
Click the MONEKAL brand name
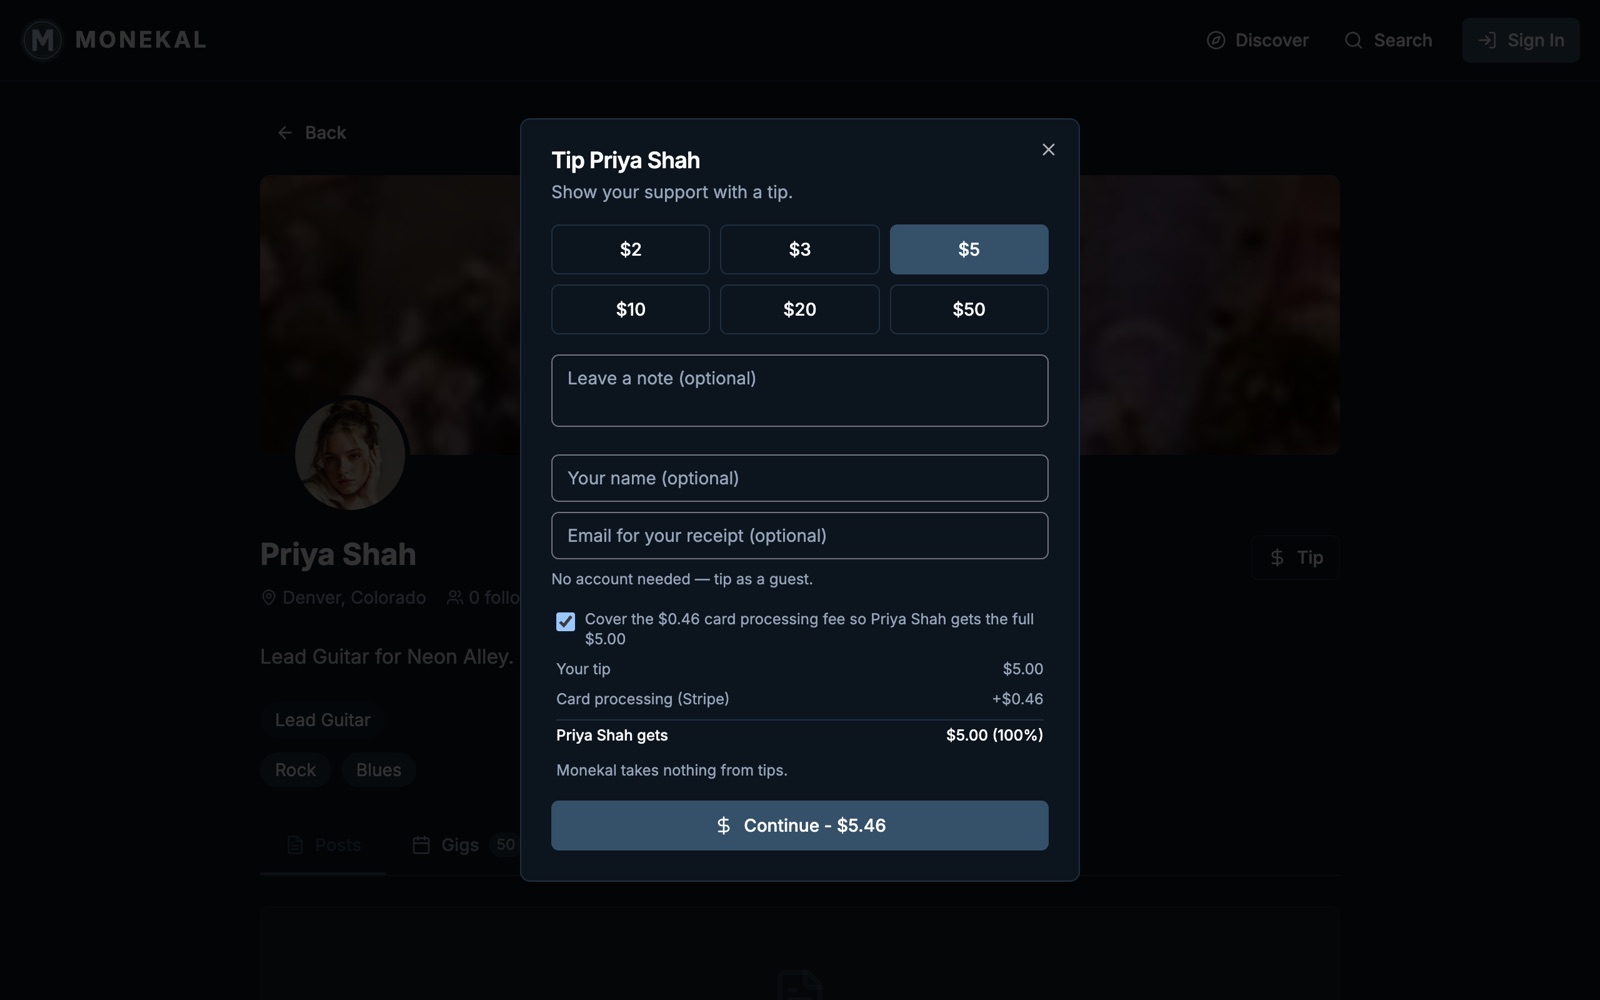tap(141, 40)
